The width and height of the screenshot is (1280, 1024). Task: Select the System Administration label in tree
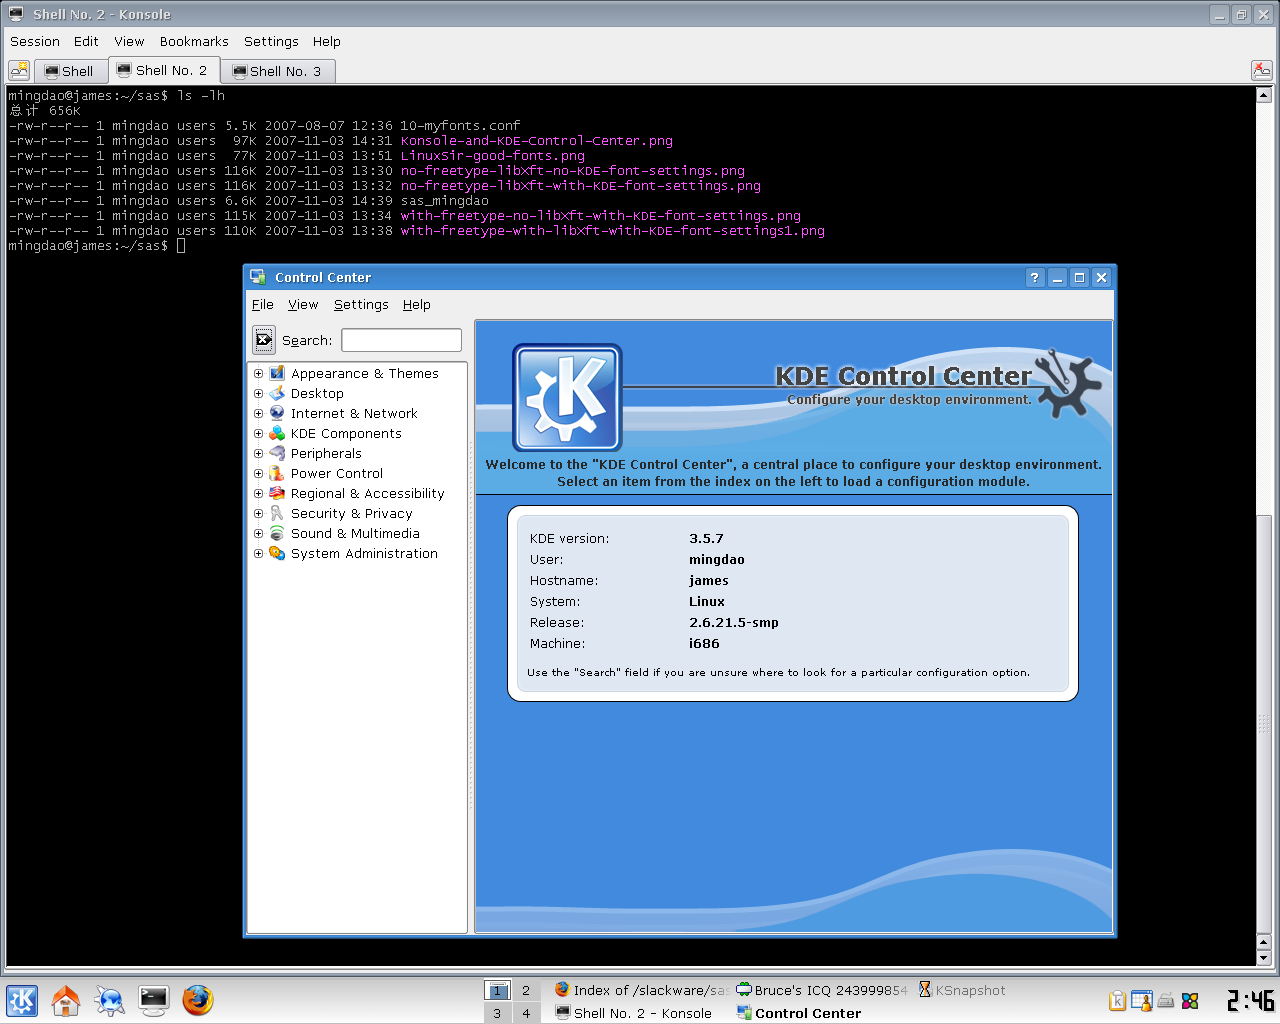364,553
